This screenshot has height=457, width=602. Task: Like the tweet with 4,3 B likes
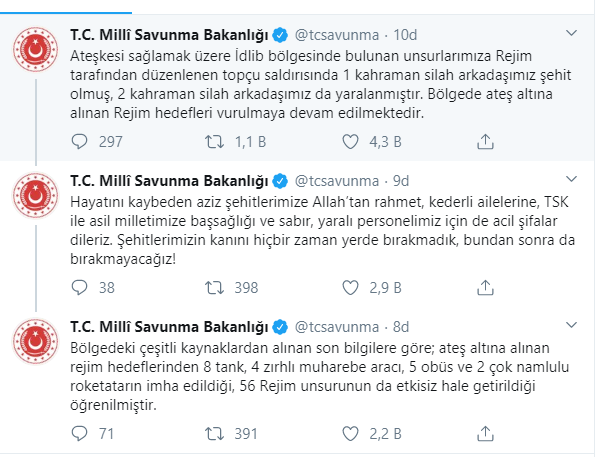pyautogui.click(x=350, y=142)
